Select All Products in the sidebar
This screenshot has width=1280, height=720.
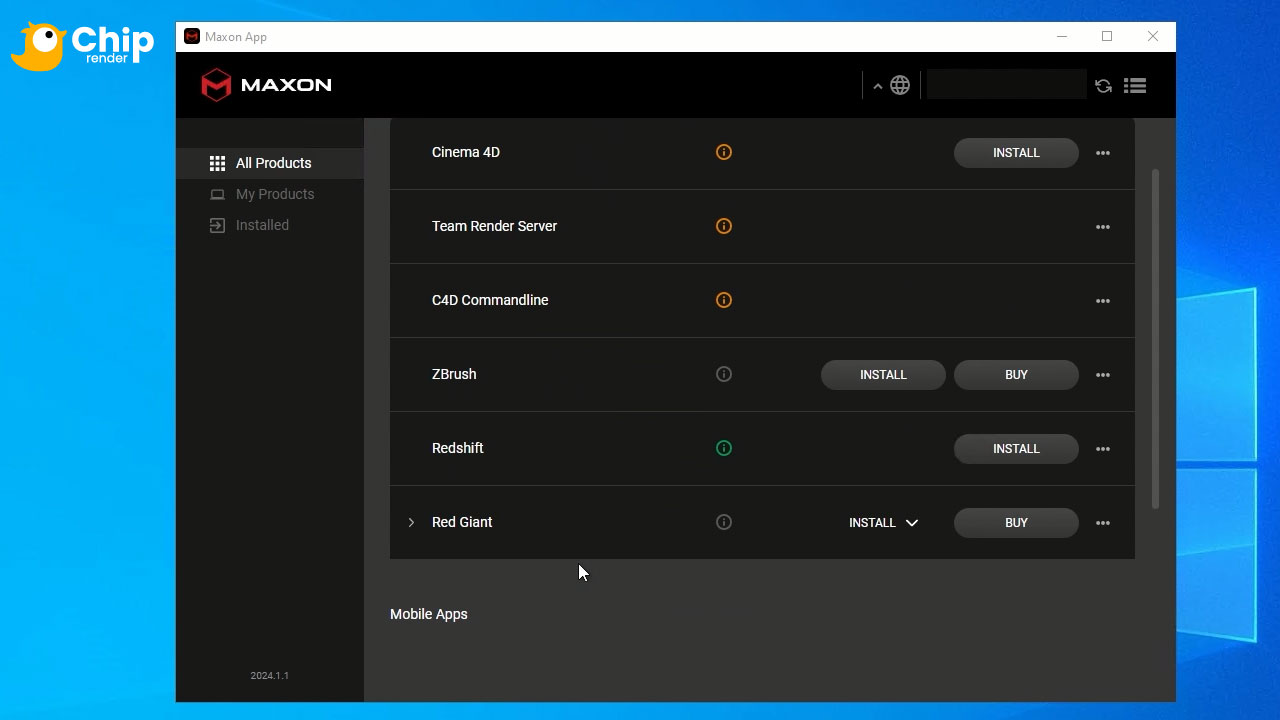coord(270,163)
